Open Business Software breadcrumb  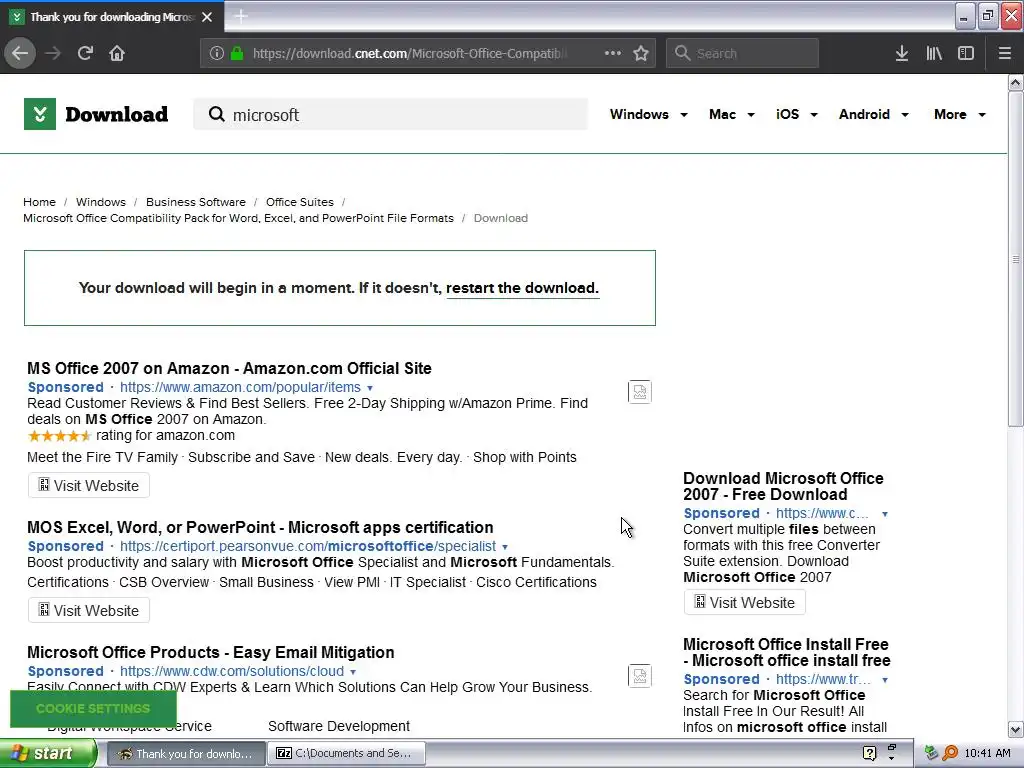pyautogui.click(x=196, y=202)
